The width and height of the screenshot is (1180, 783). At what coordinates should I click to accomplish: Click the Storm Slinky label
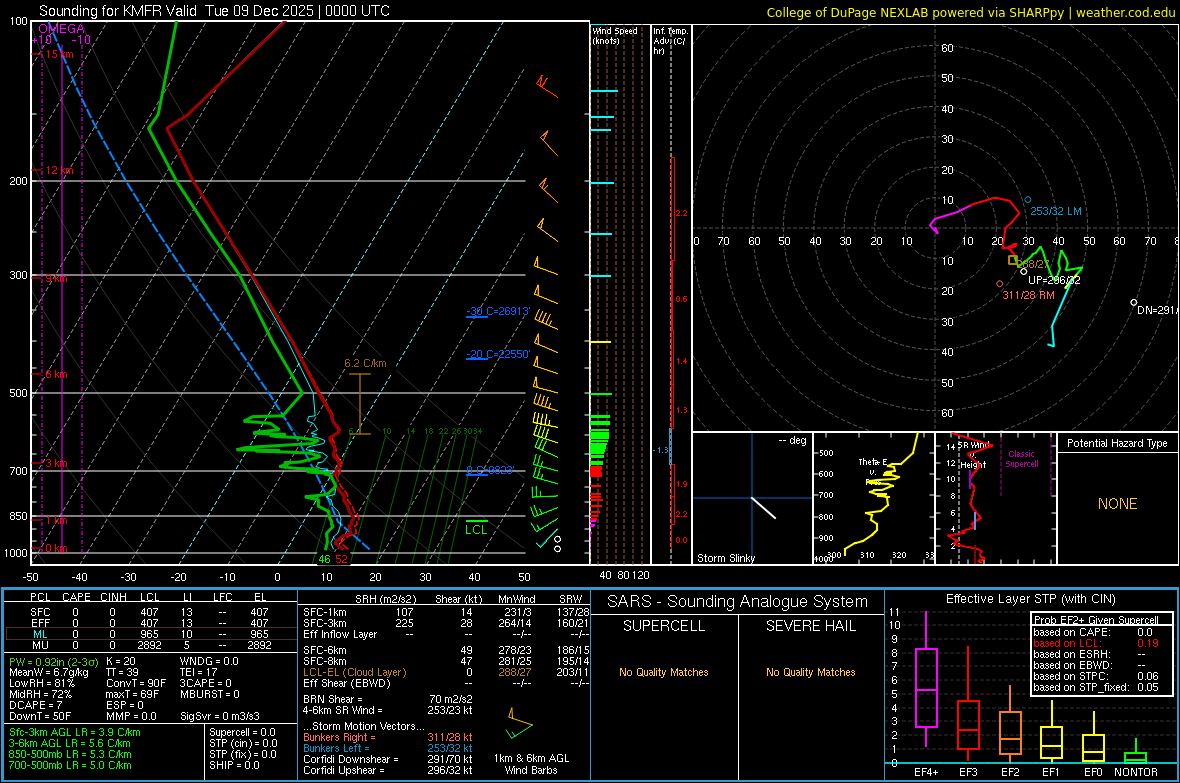[725, 558]
